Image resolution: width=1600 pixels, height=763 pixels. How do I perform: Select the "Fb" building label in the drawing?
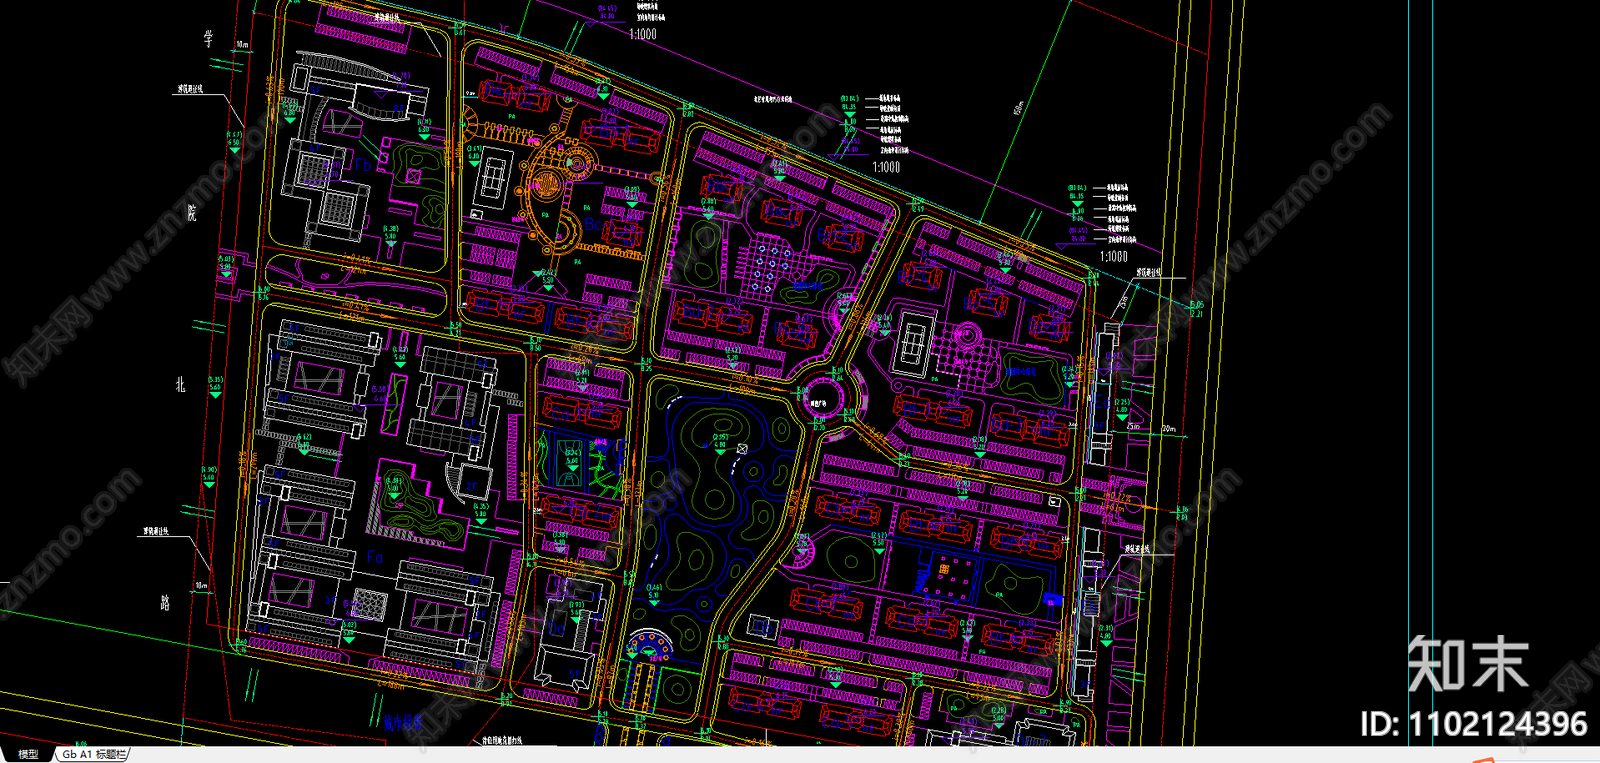[x=362, y=165]
